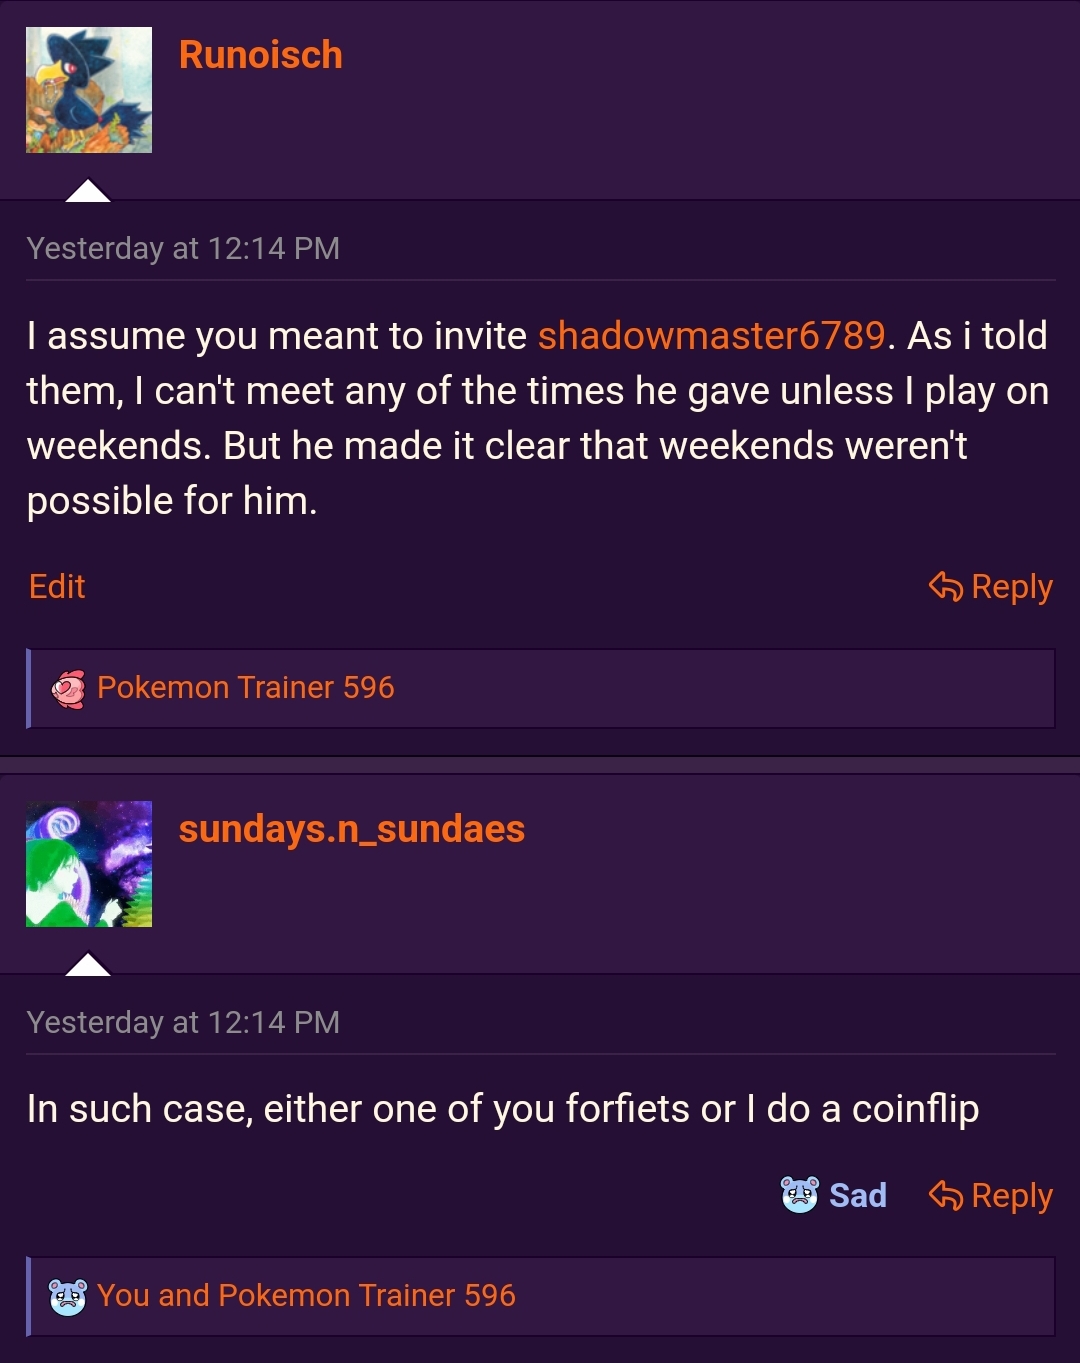This screenshot has width=1080, height=1363.
Task: Open second post's 12:14 PM timestamp
Action: tap(183, 1023)
